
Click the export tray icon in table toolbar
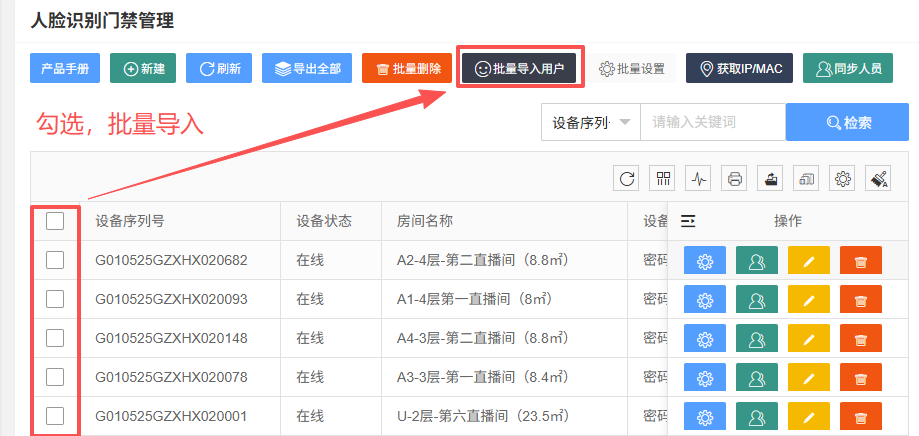point(771,178)
